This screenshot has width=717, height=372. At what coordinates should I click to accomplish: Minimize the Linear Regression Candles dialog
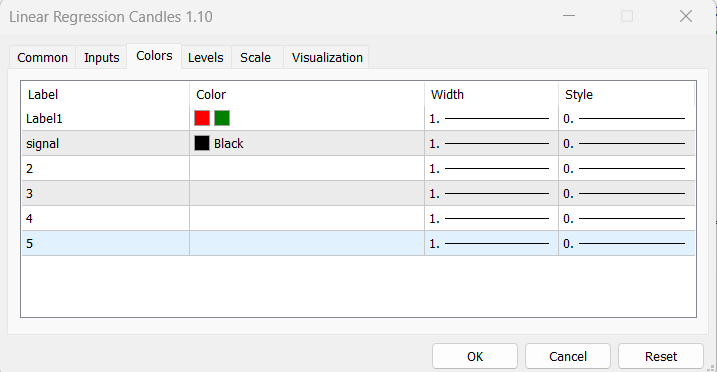coord(569,16)
